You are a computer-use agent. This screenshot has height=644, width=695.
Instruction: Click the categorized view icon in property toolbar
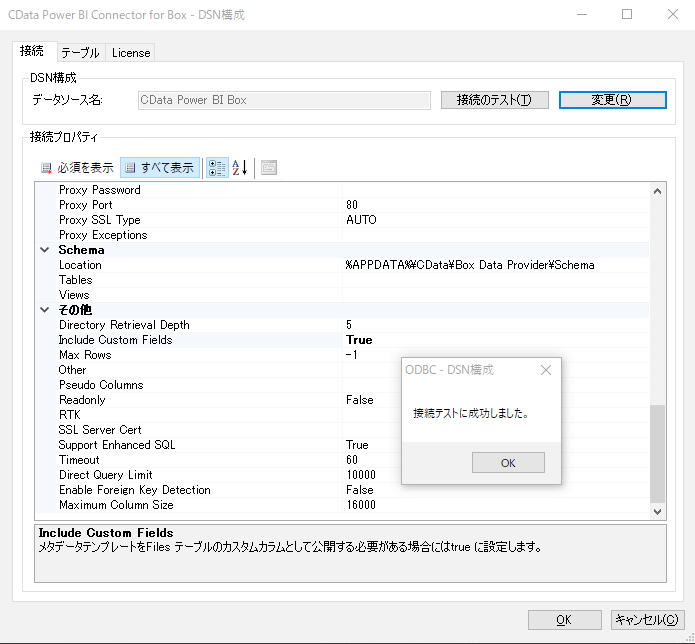click(x=217, y=168)
